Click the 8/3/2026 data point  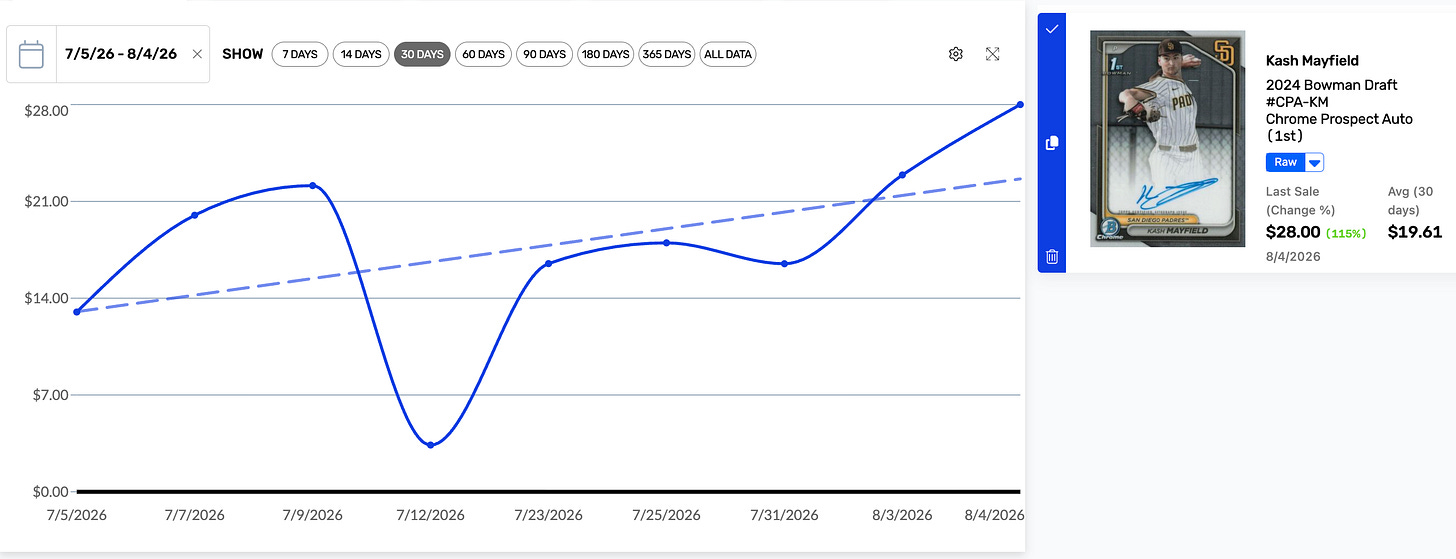902,175
